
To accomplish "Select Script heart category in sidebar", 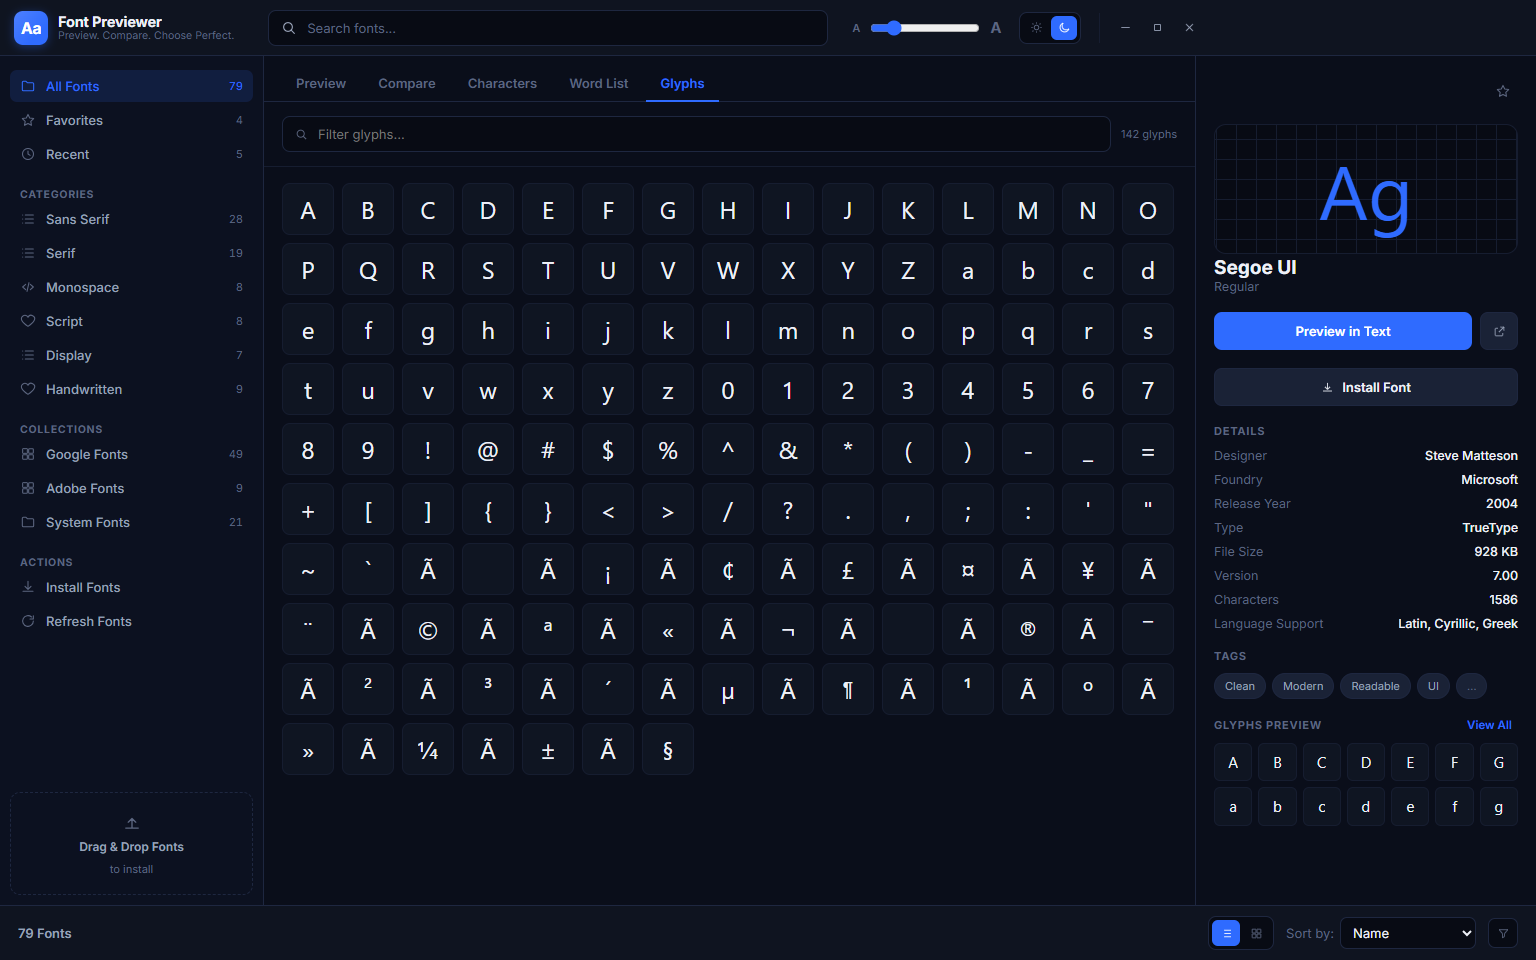I will pyautogui.click(x=131, y=321).
